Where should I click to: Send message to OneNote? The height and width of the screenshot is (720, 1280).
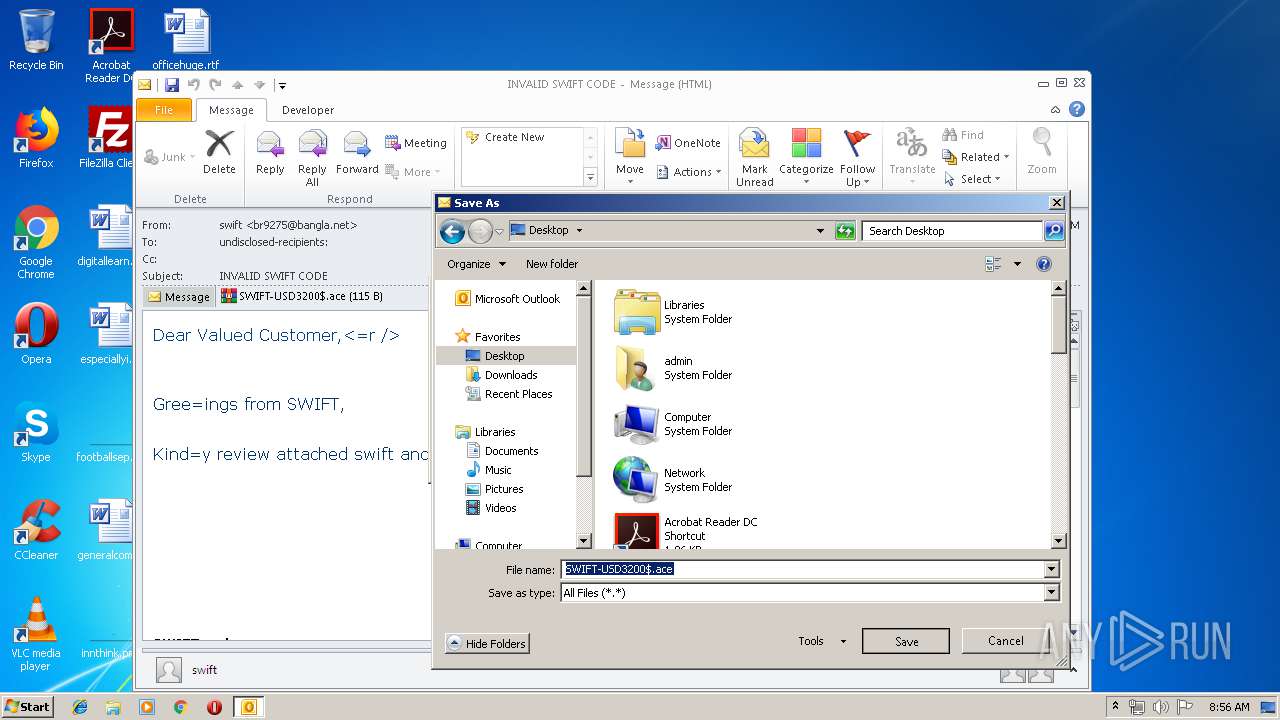[688, 143]
